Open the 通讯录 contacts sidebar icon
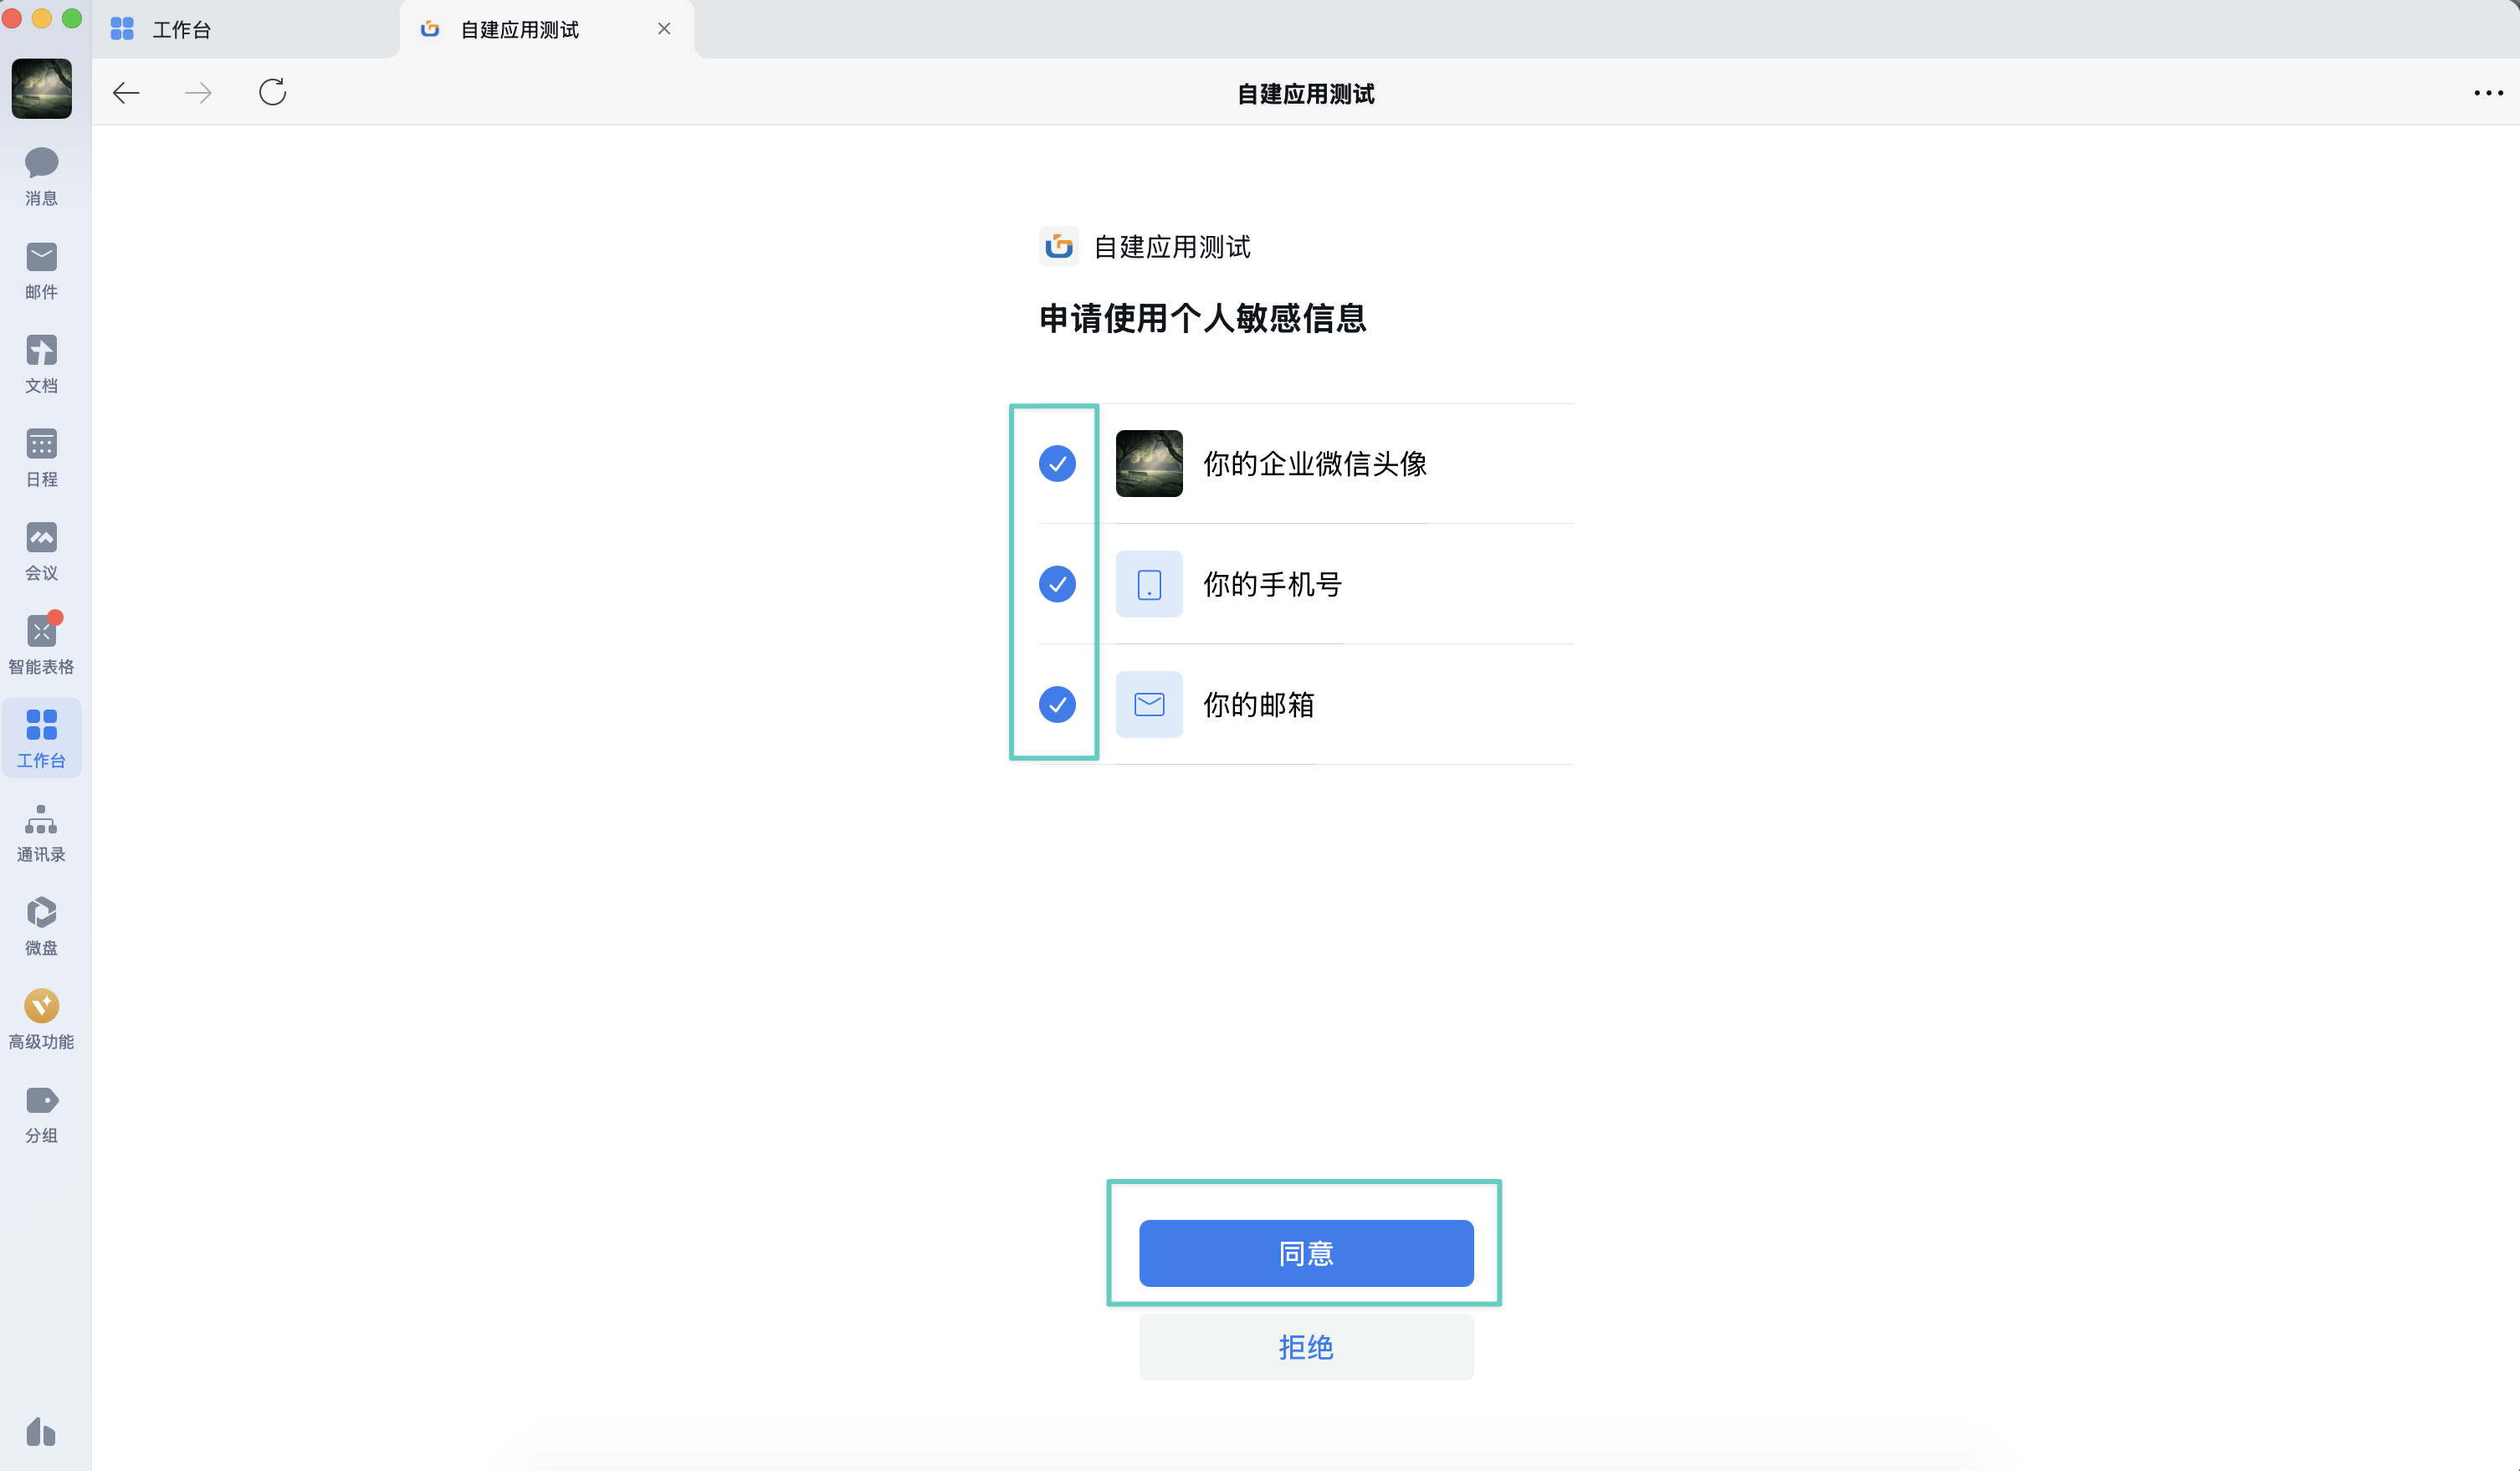The width and height of the screenshot is (2520, 1471). 41,832
